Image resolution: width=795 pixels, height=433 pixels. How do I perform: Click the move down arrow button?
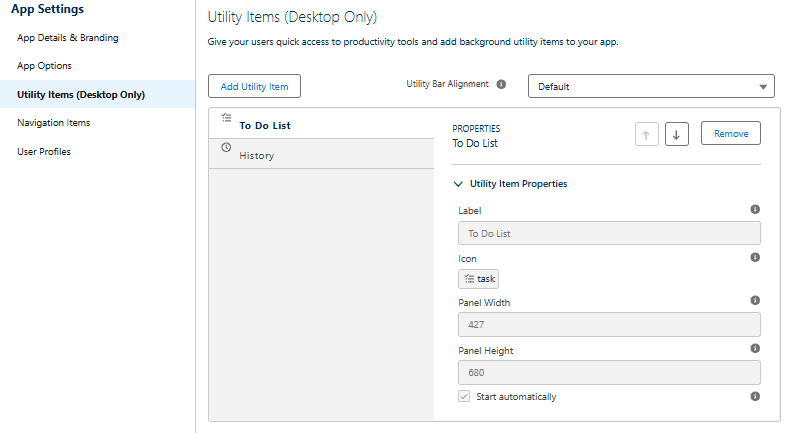point(677,135)
